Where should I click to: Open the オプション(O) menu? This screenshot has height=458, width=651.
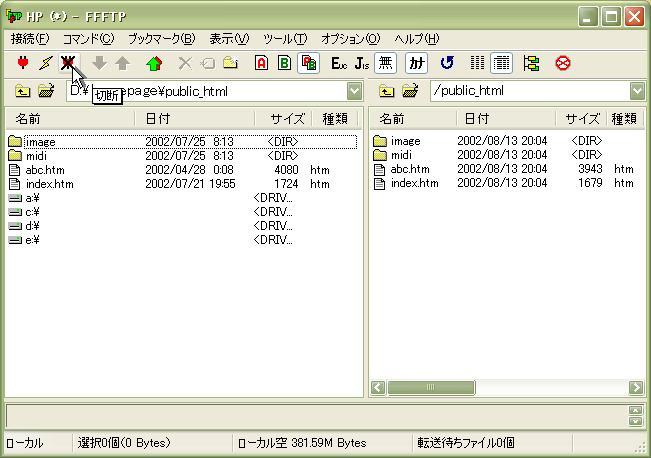coord(350,39)
